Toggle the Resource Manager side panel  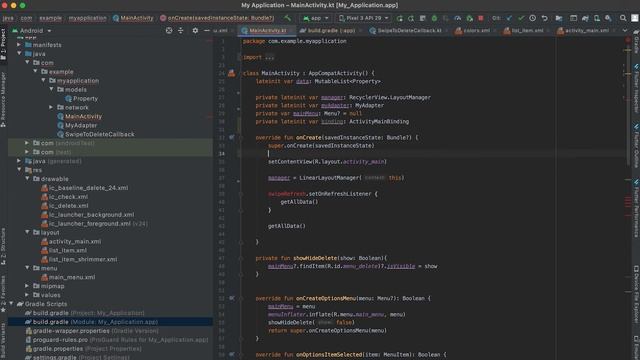3,99
